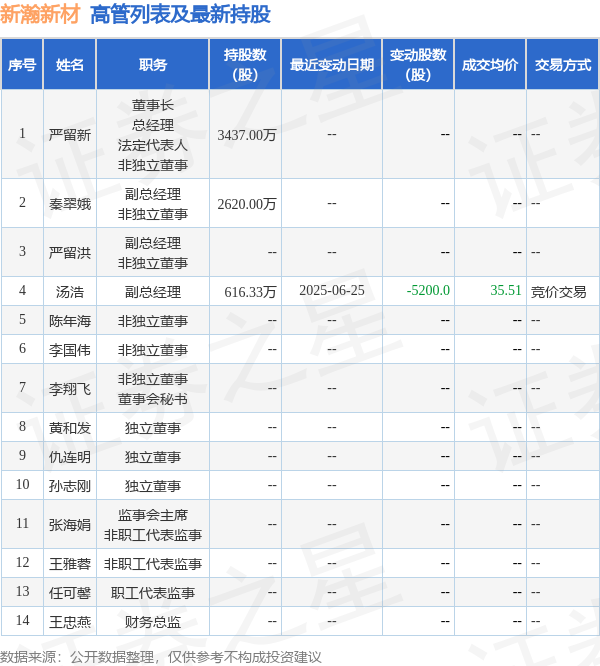The height and width of the screenshot is (666, 600).
Task: Select the 姓名 column header
Action: click(x=70, y=65)
